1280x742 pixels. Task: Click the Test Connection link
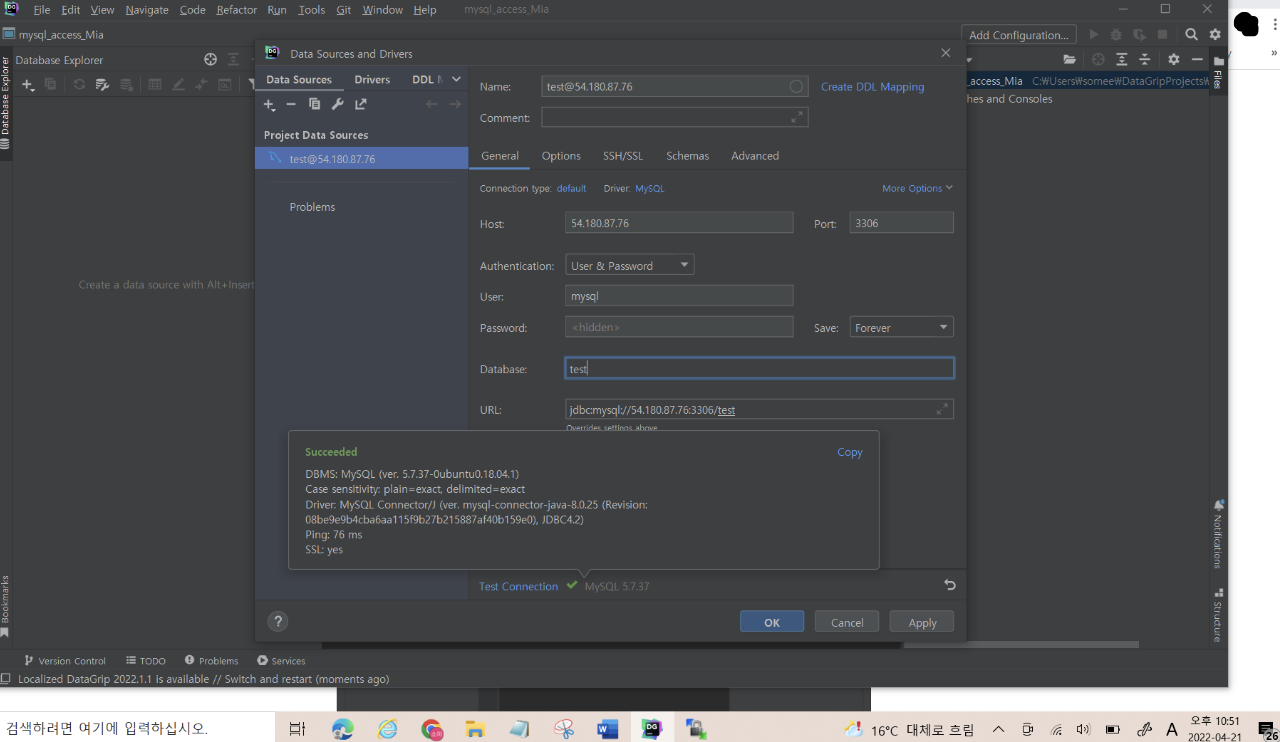click(518, 586)
